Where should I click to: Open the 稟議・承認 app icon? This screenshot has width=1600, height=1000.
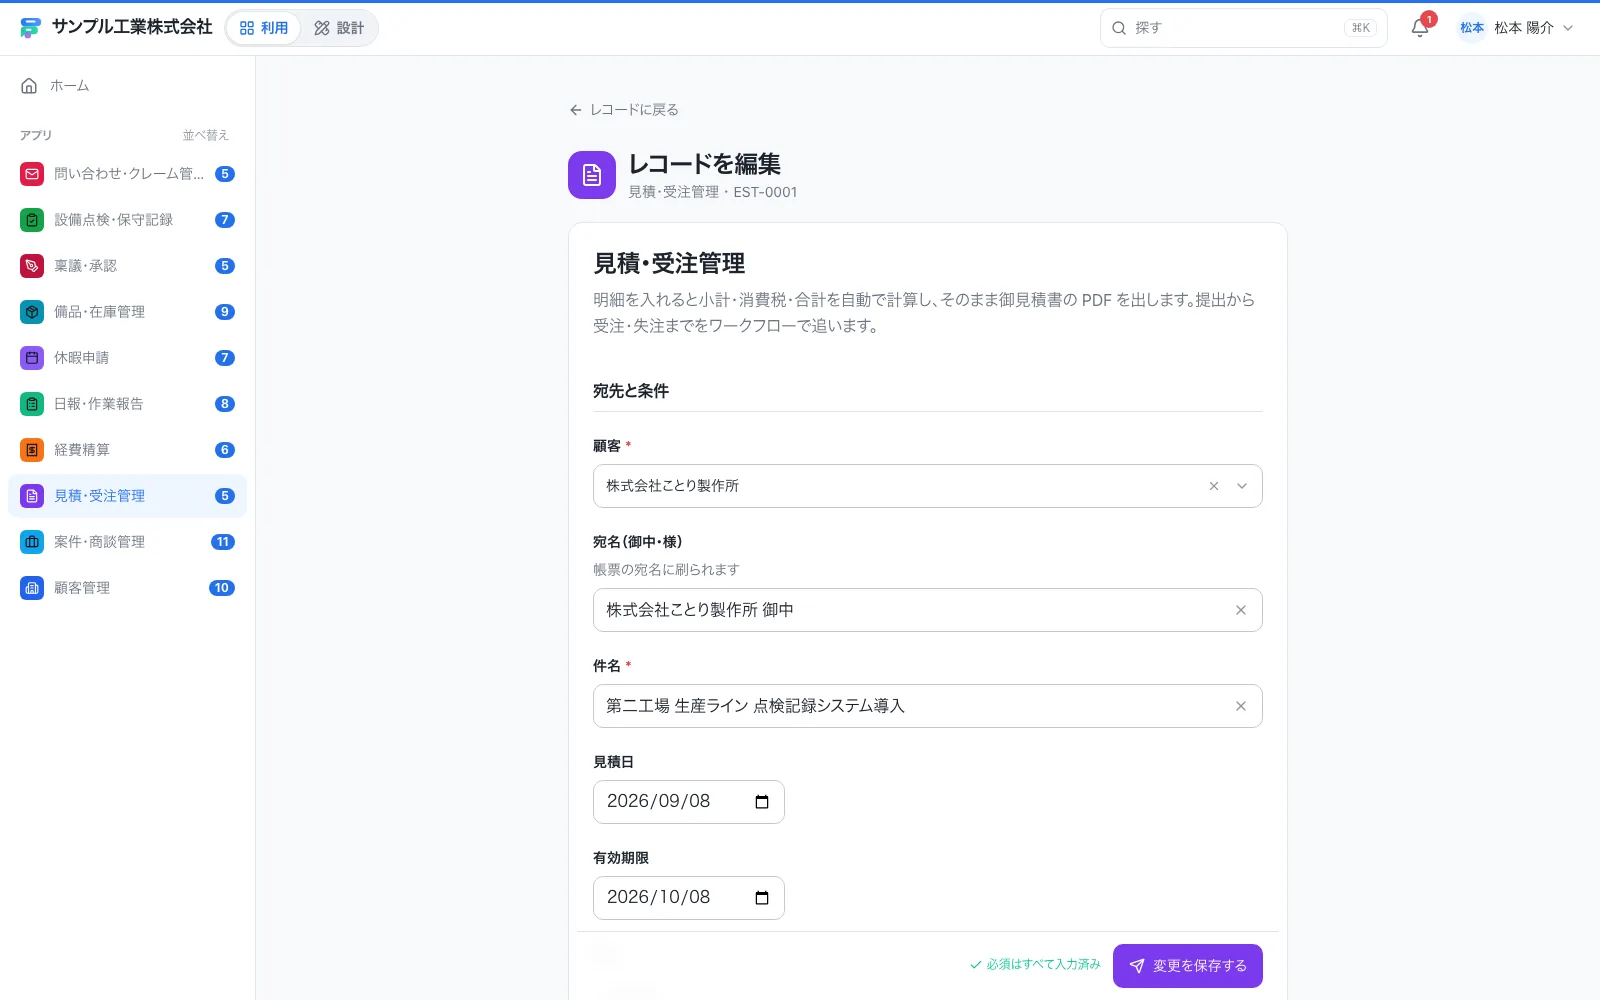coord(32,266)
